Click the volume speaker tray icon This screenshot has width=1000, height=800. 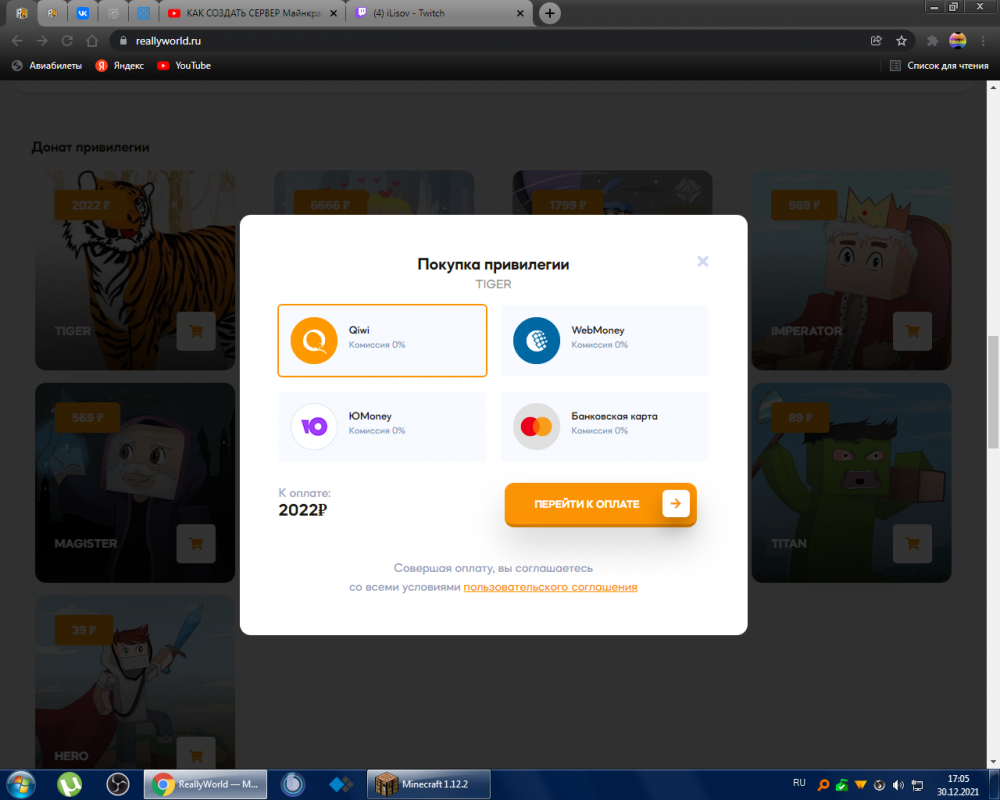pos(898,785)
